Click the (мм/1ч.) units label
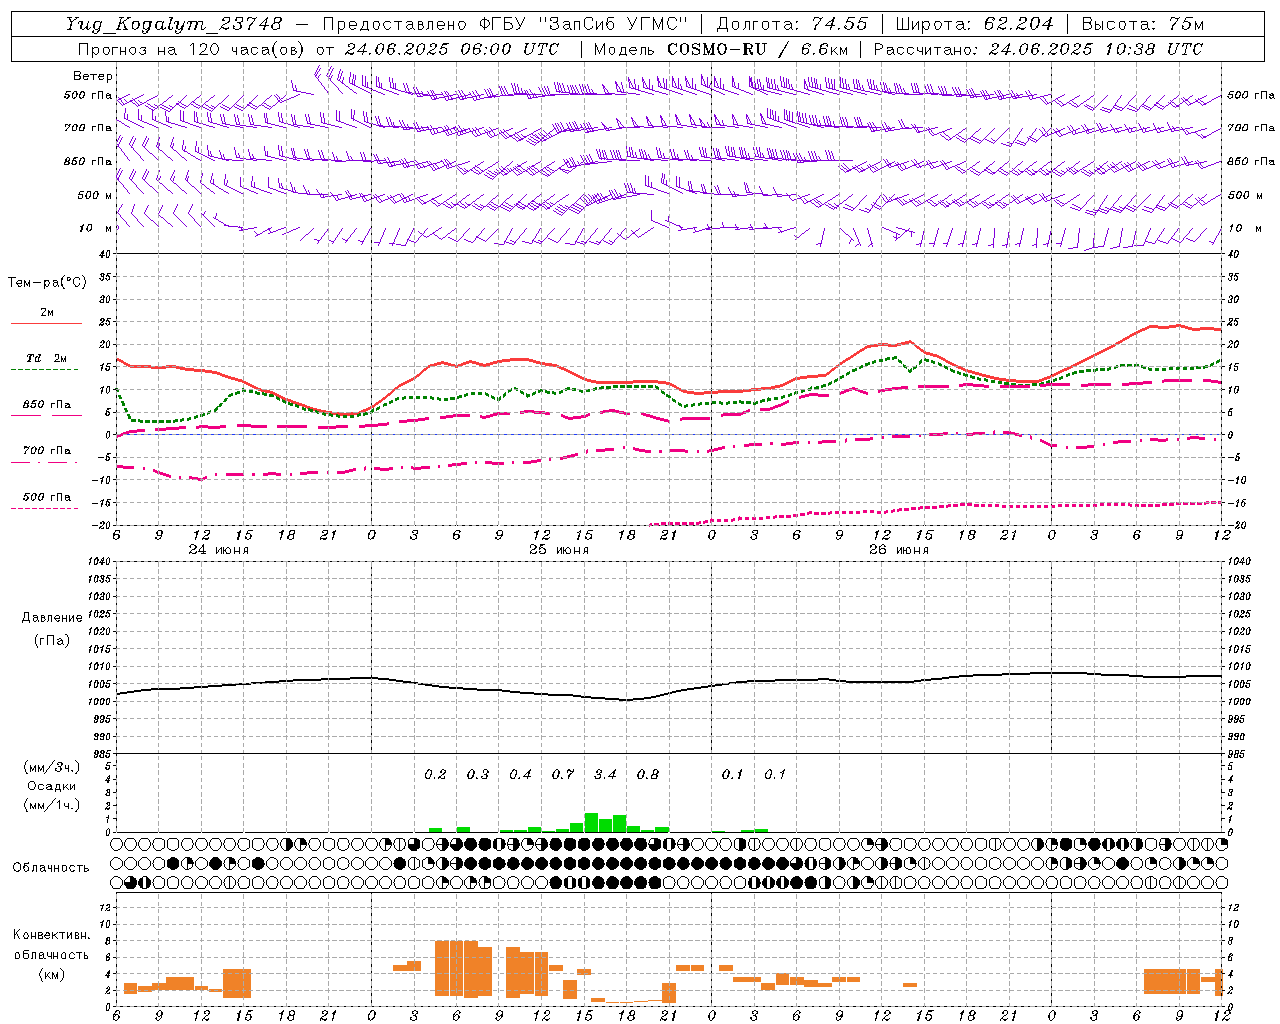The width and height of the screenshot is (1280, 1024). [52, 805]
